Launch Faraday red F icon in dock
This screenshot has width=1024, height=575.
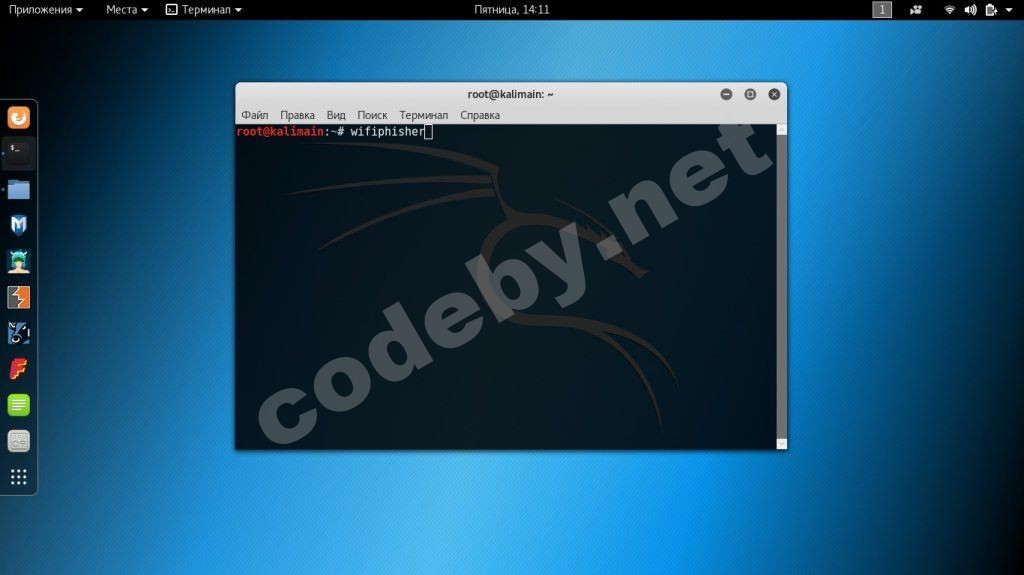point(18,369)
